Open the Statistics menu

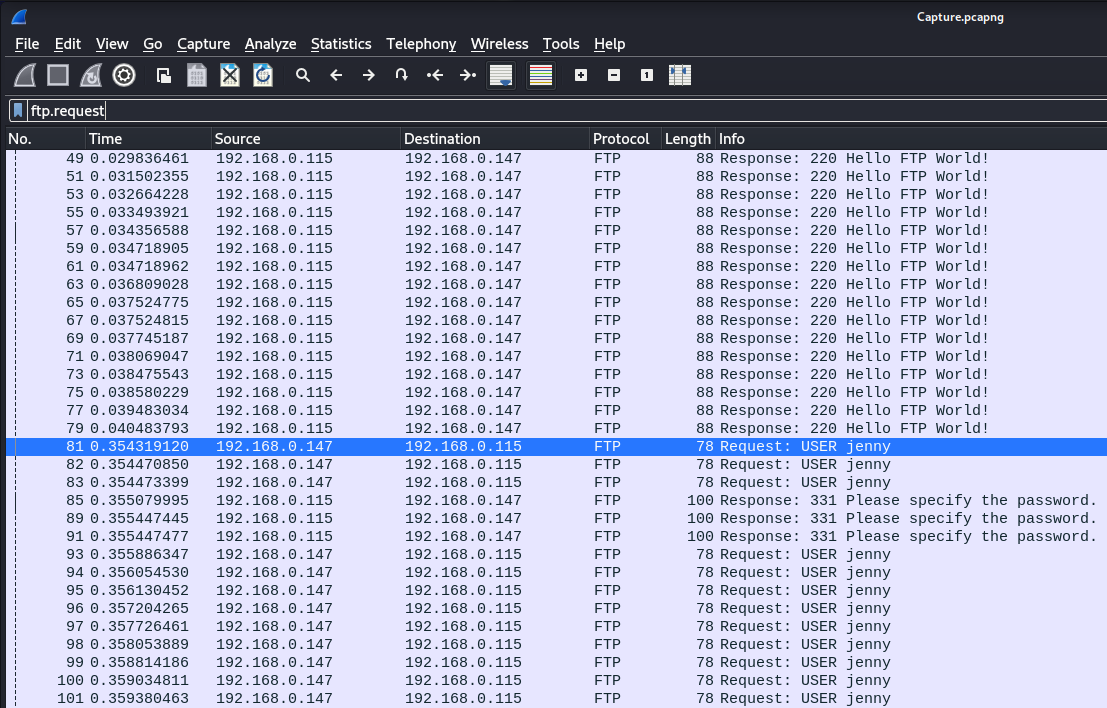point(341,44)
